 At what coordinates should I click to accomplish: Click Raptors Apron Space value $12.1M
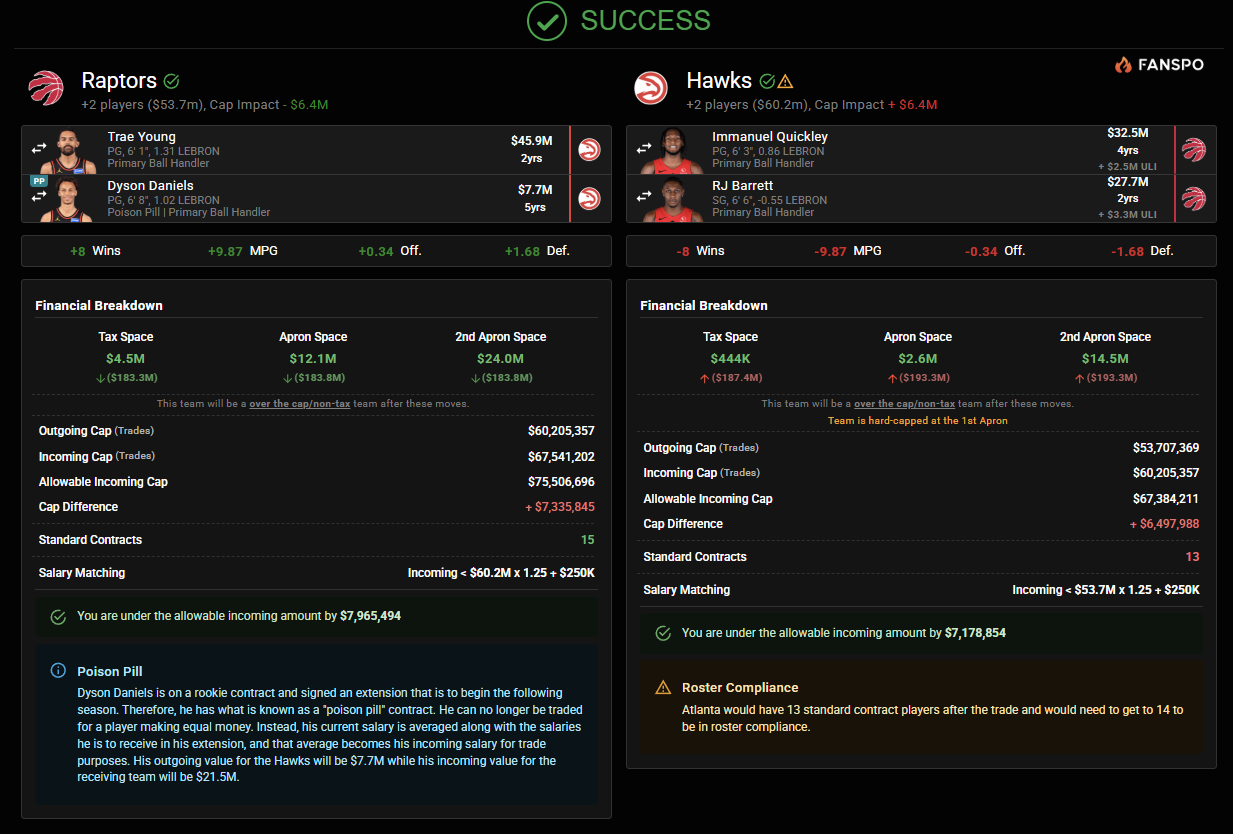(x=313, y=359)
